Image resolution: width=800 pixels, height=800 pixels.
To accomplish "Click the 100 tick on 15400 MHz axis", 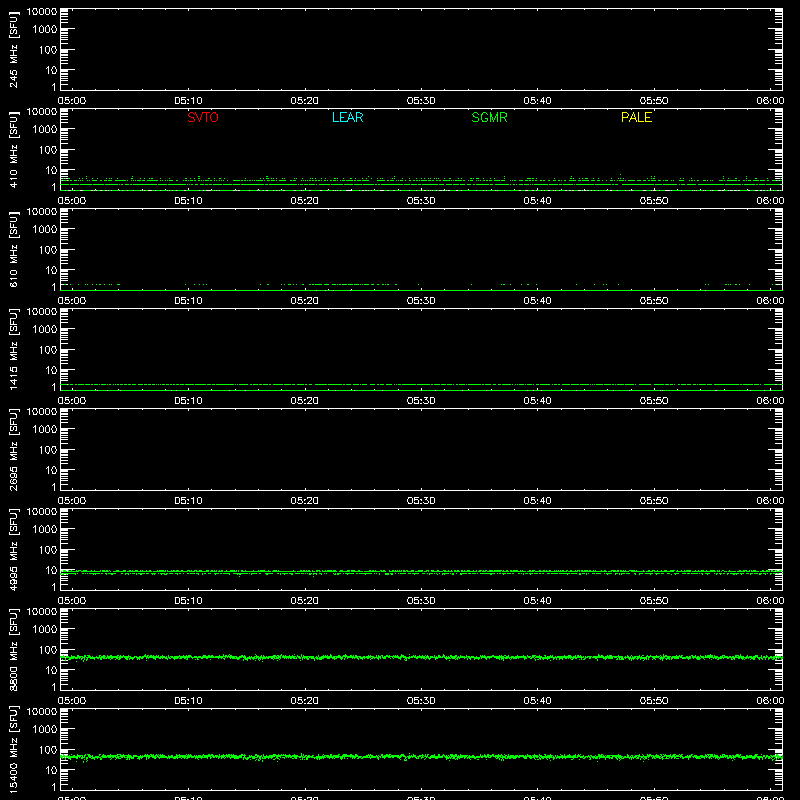I will 48,749.
